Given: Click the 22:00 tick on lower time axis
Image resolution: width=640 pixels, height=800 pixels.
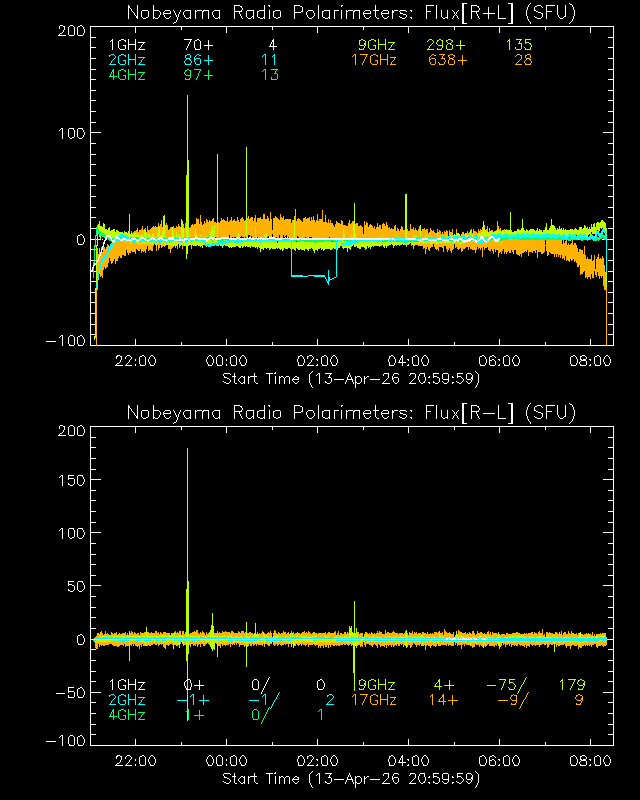Looking at the screenshot, I should 135,761.
